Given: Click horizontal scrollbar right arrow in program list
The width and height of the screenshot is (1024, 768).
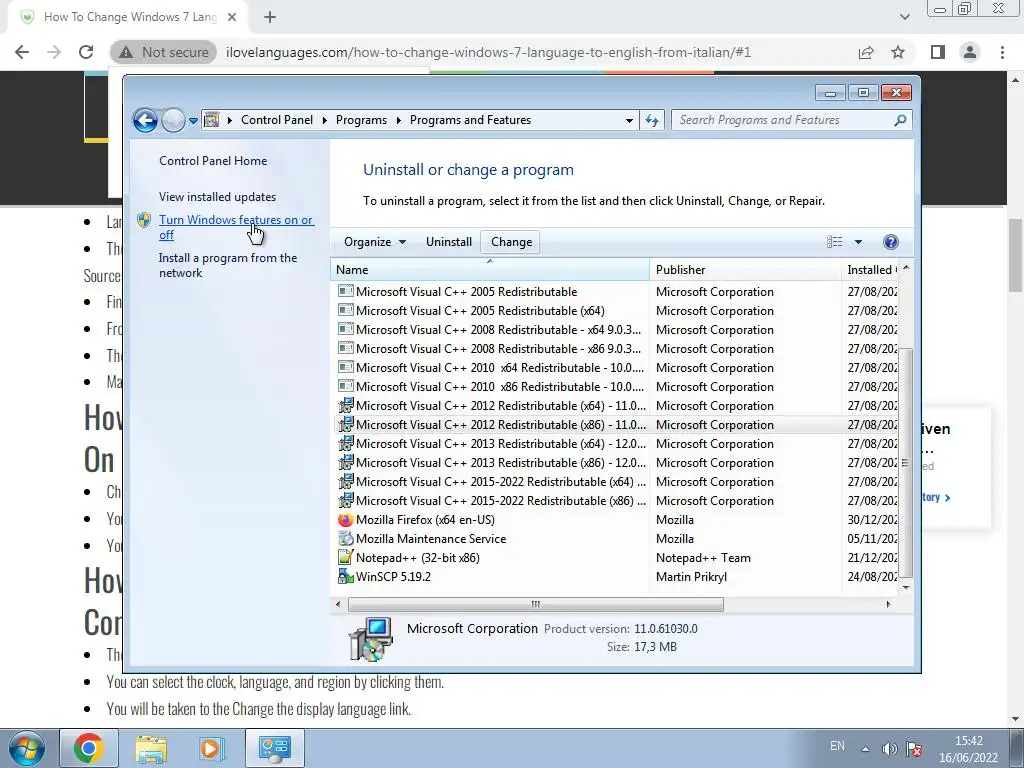Looking at the screenshot, I should [888, 604].
